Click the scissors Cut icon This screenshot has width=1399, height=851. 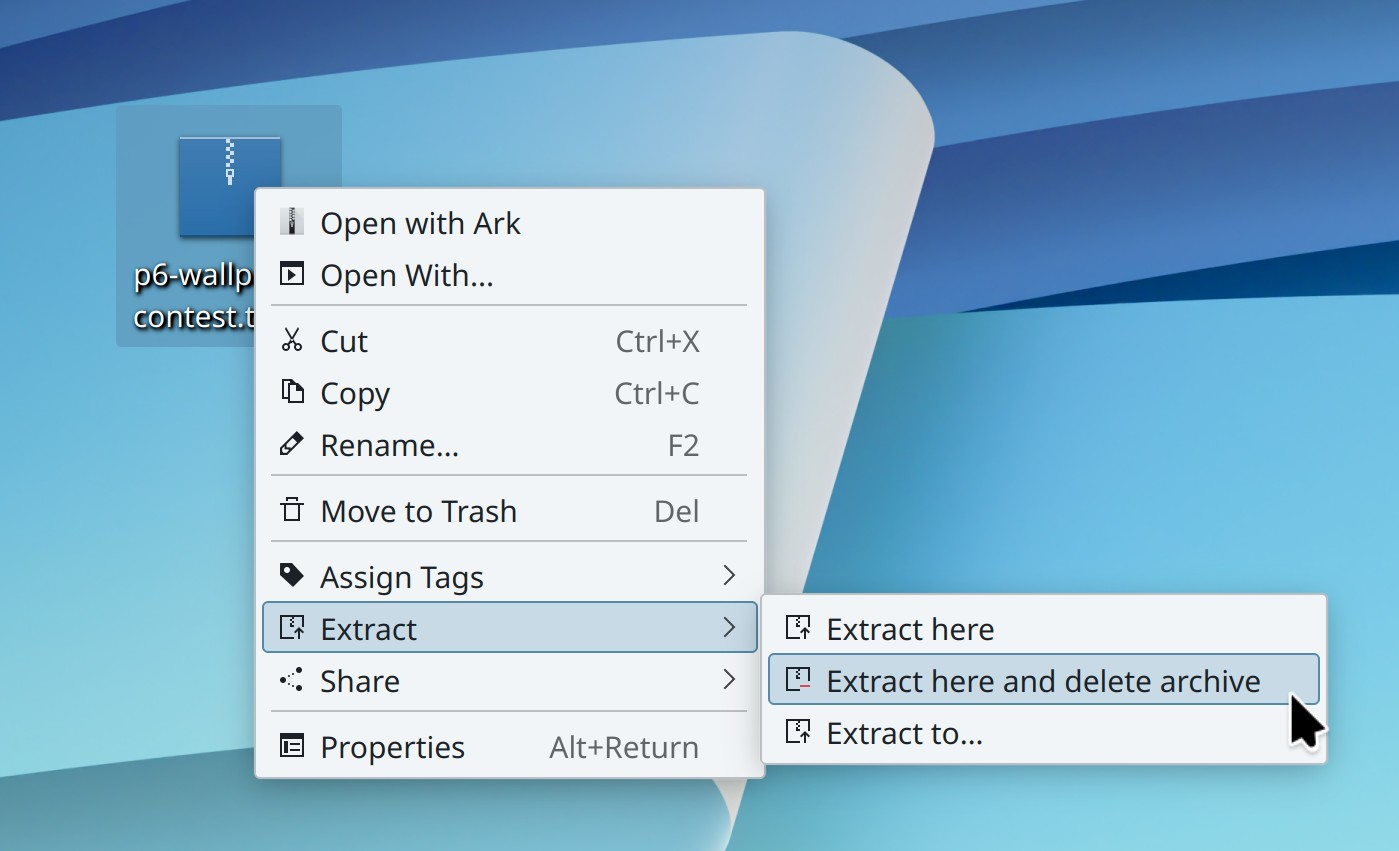(291, 341)
